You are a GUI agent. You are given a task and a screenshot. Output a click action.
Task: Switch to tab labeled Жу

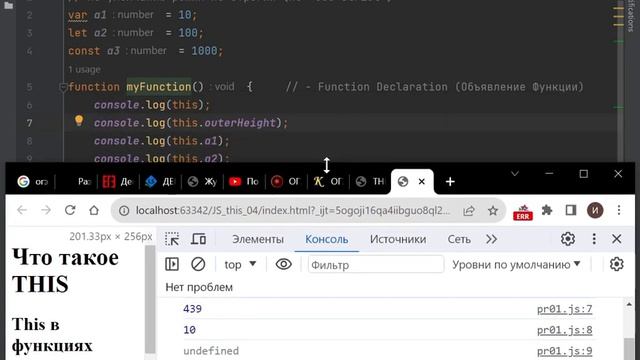(202, 182)
